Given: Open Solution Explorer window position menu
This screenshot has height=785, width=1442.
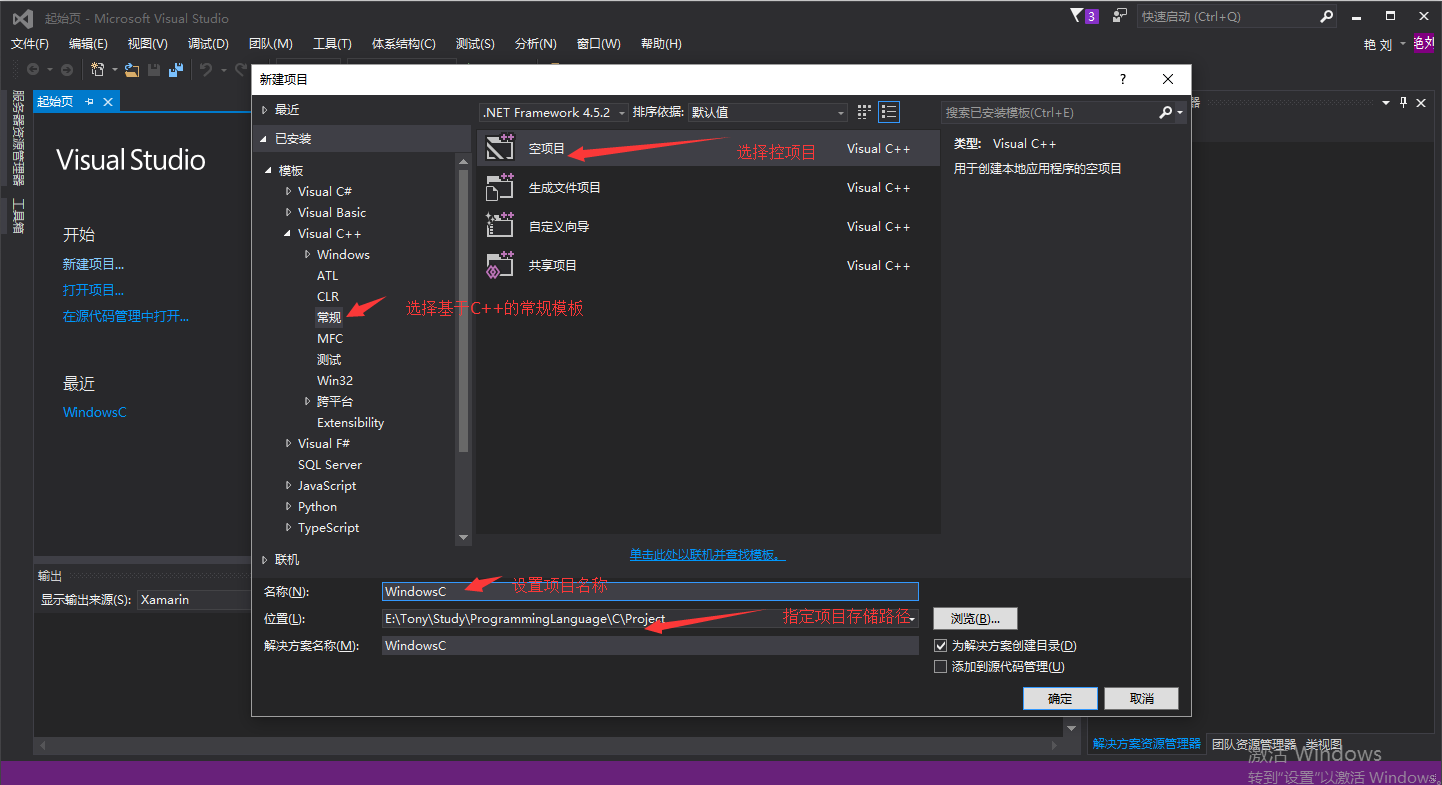Looking at the screenshot, I should pos(1386,102).
